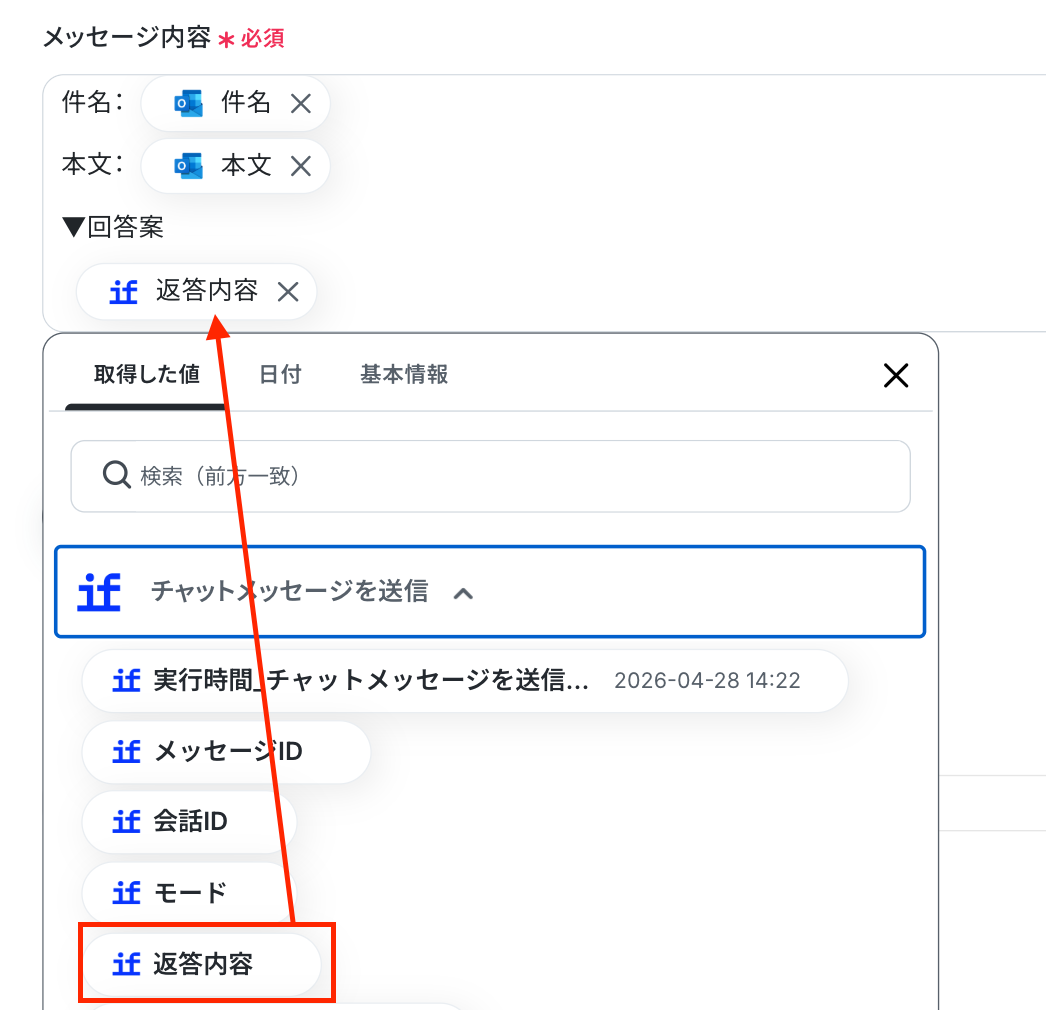Click the chevron next to チャットメッセージを送信
Viewport: 1046px width, 1010px height.
point(462,593)
